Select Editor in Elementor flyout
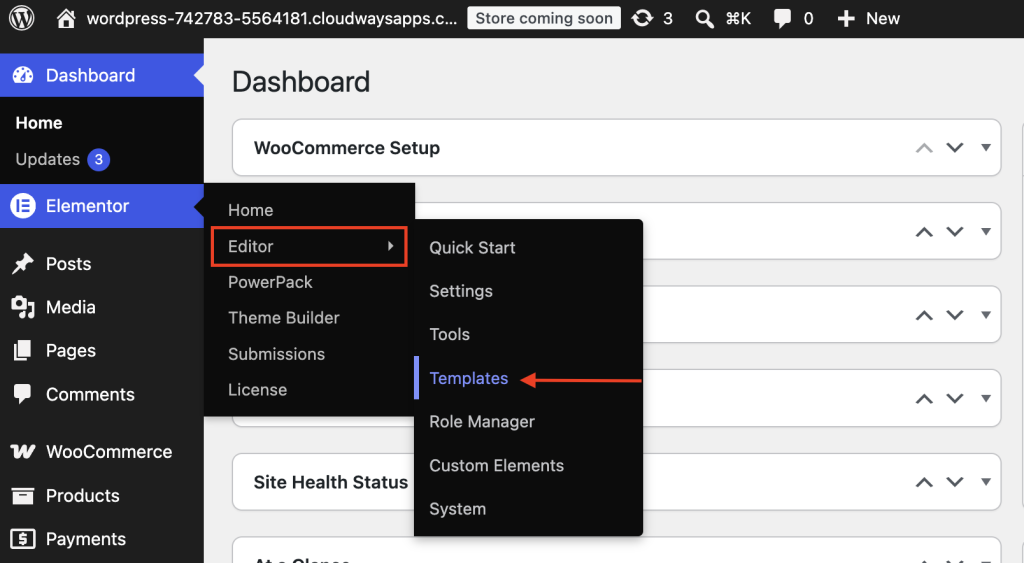This screenshot has width=1024, height=563. pos(310,246)
